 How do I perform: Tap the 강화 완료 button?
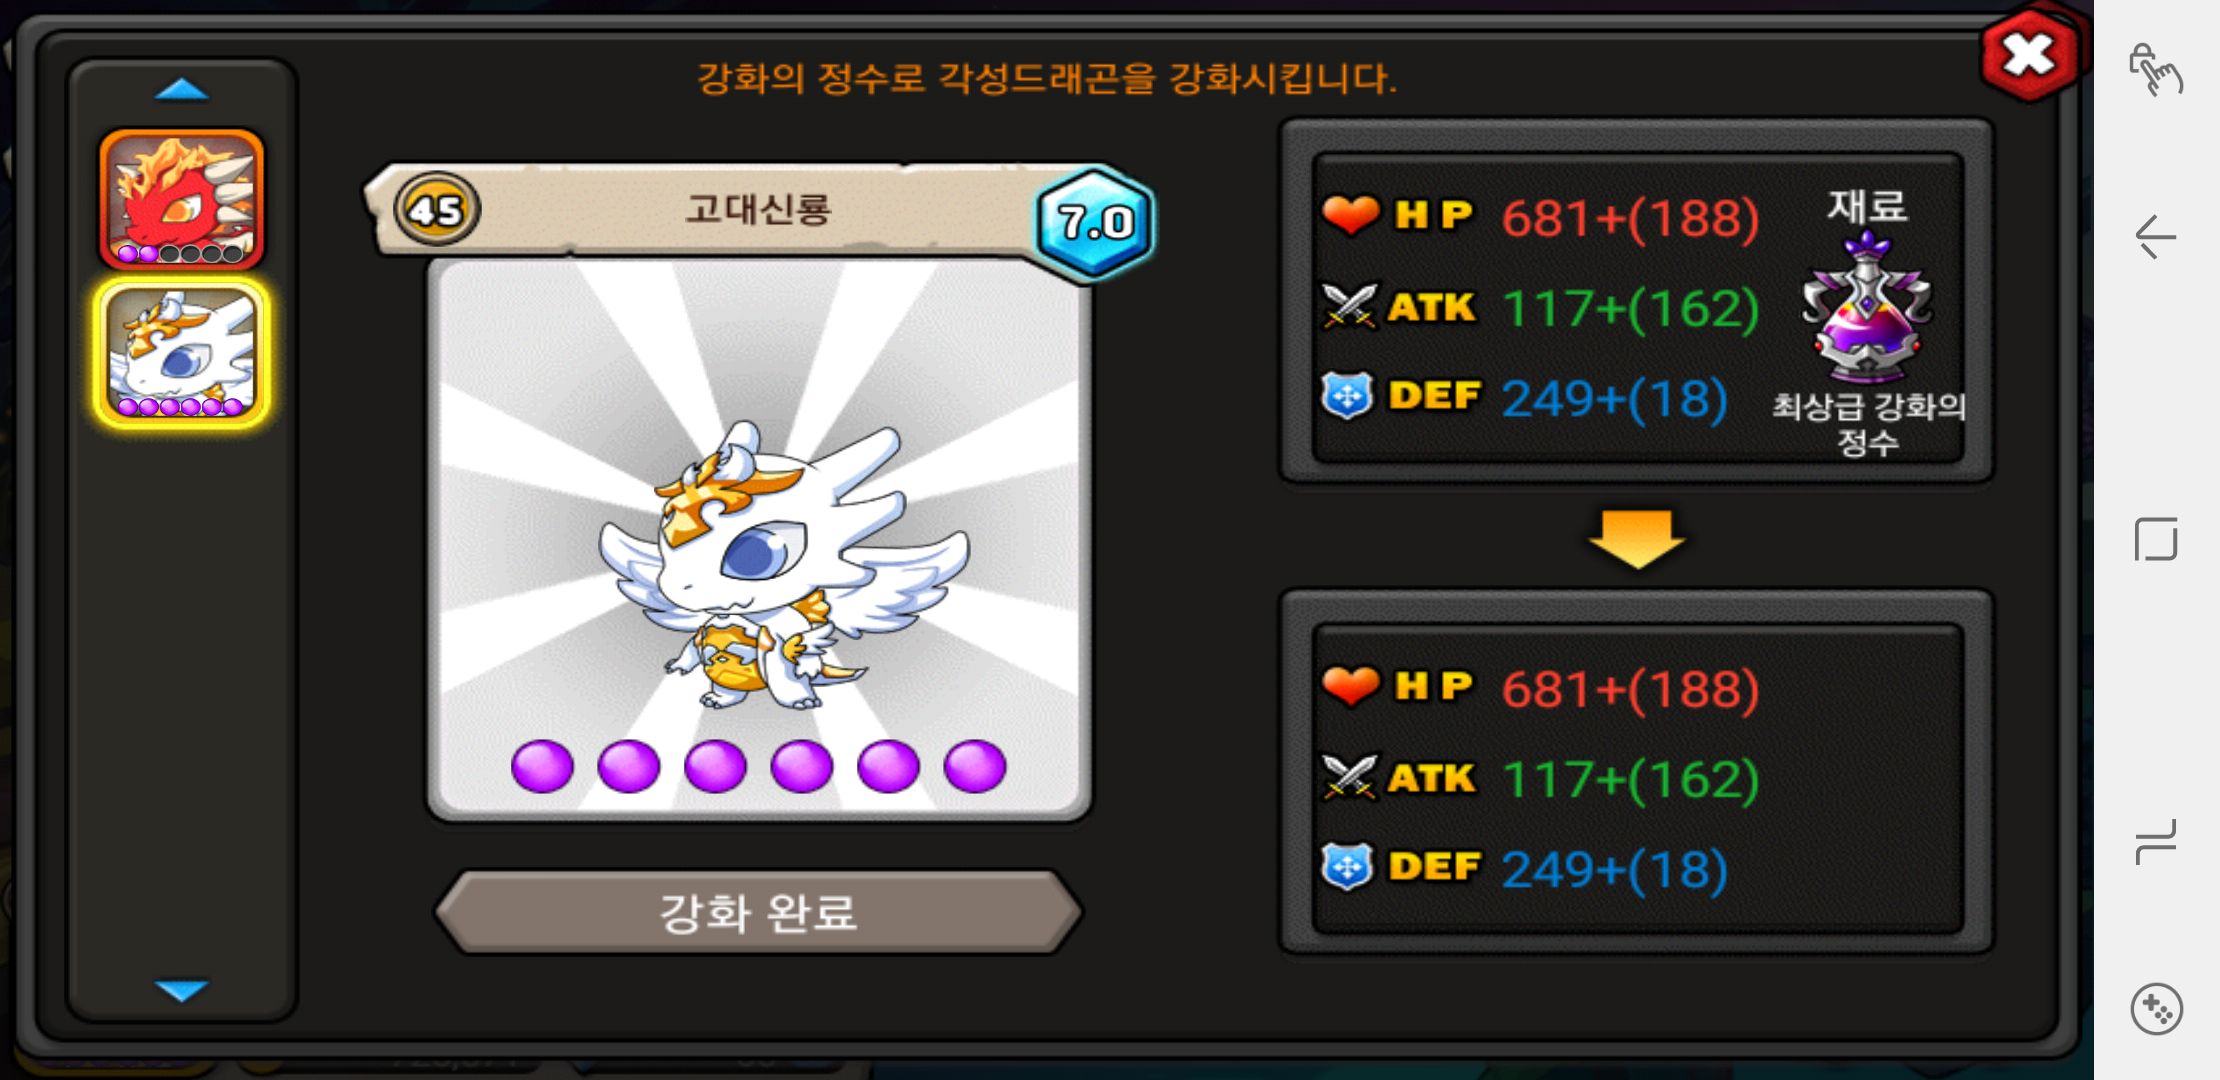(758, 912)
